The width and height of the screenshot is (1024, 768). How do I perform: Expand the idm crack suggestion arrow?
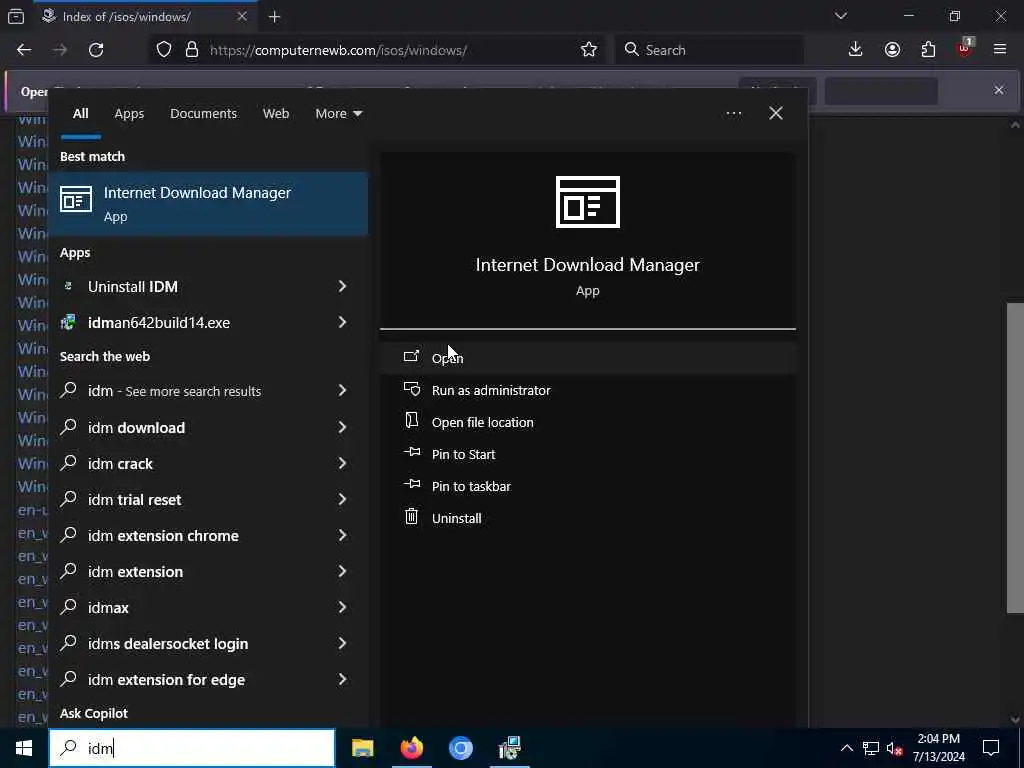tap(342, 464)
